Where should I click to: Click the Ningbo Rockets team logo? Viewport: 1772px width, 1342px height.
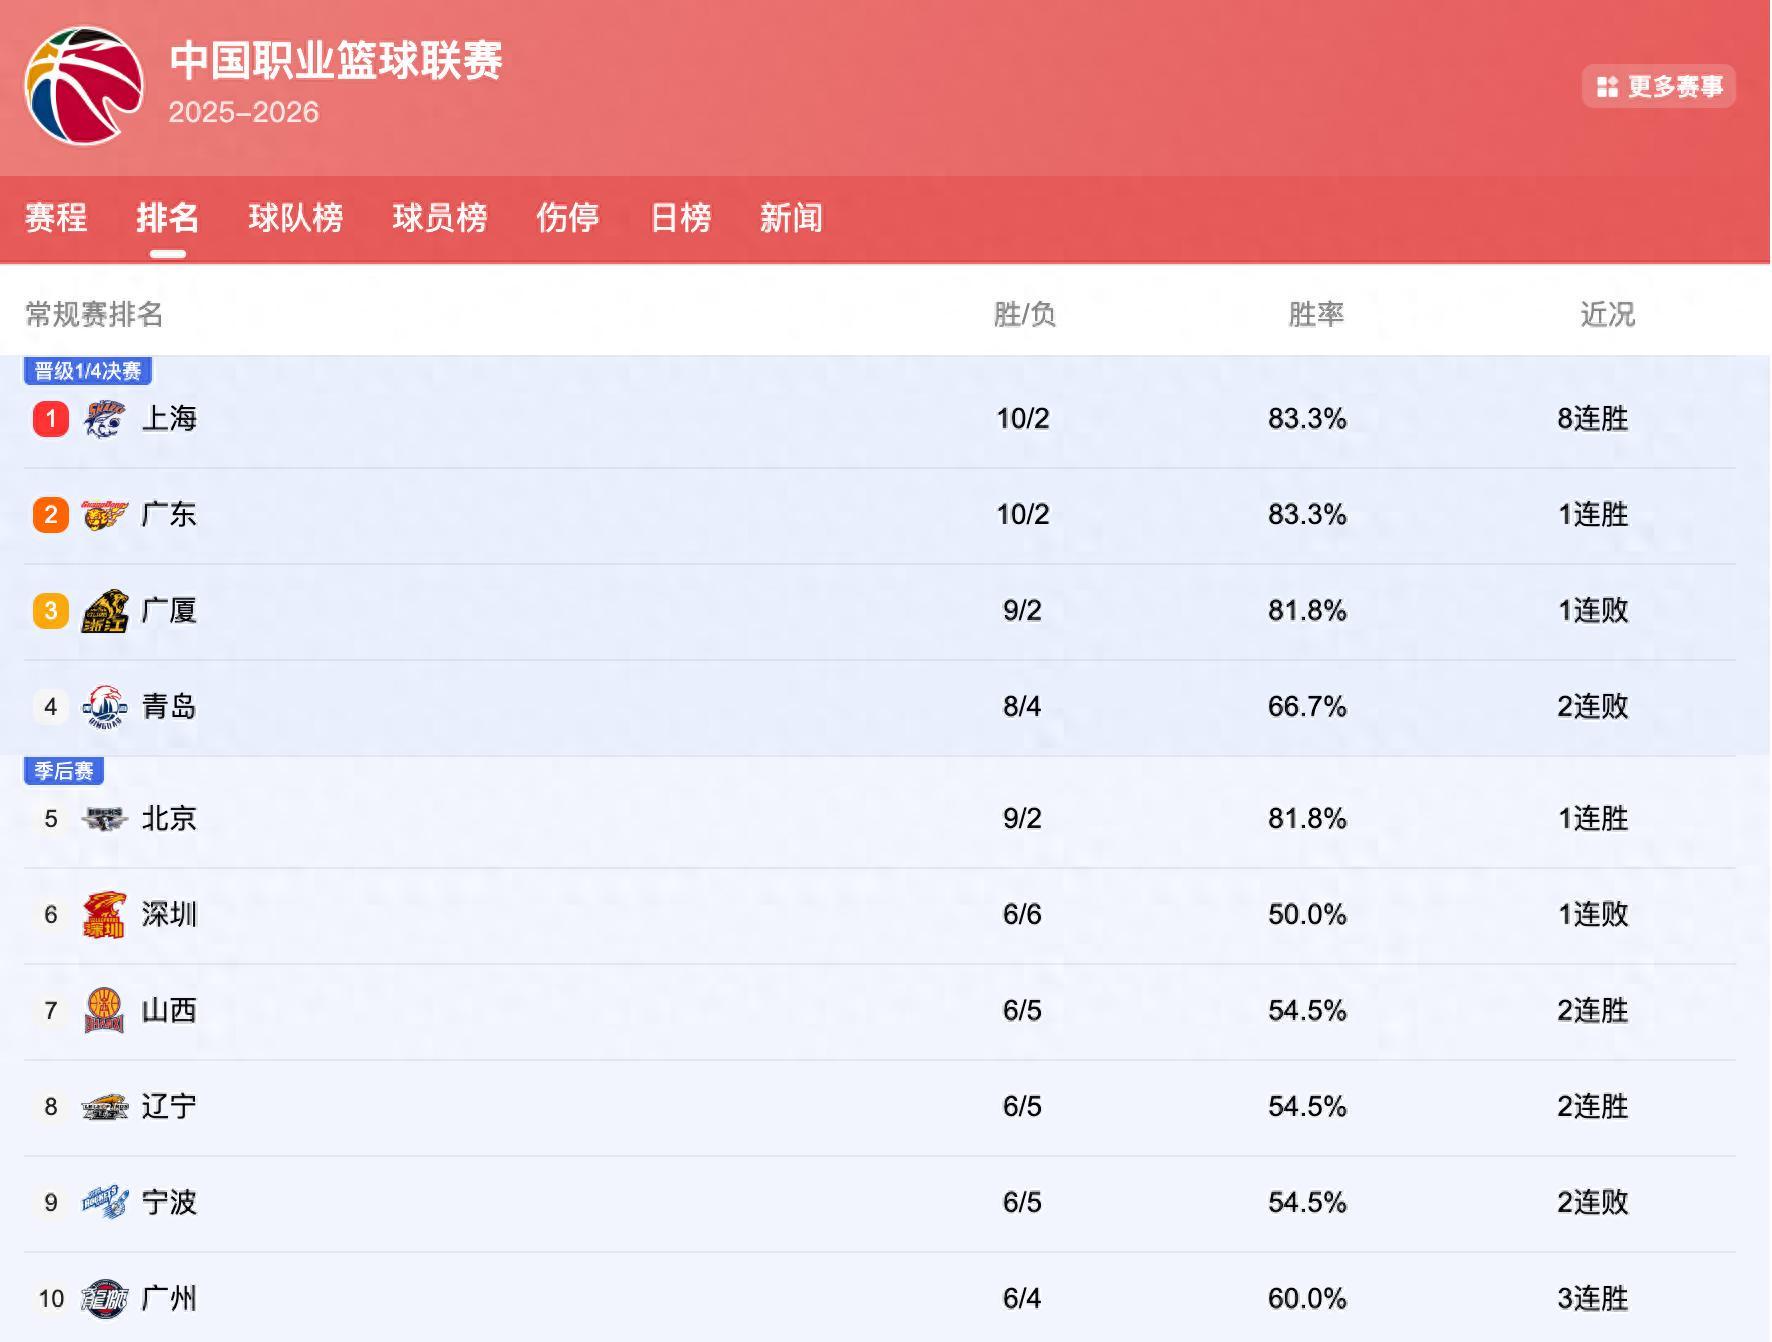click(x=106, y=1203)
